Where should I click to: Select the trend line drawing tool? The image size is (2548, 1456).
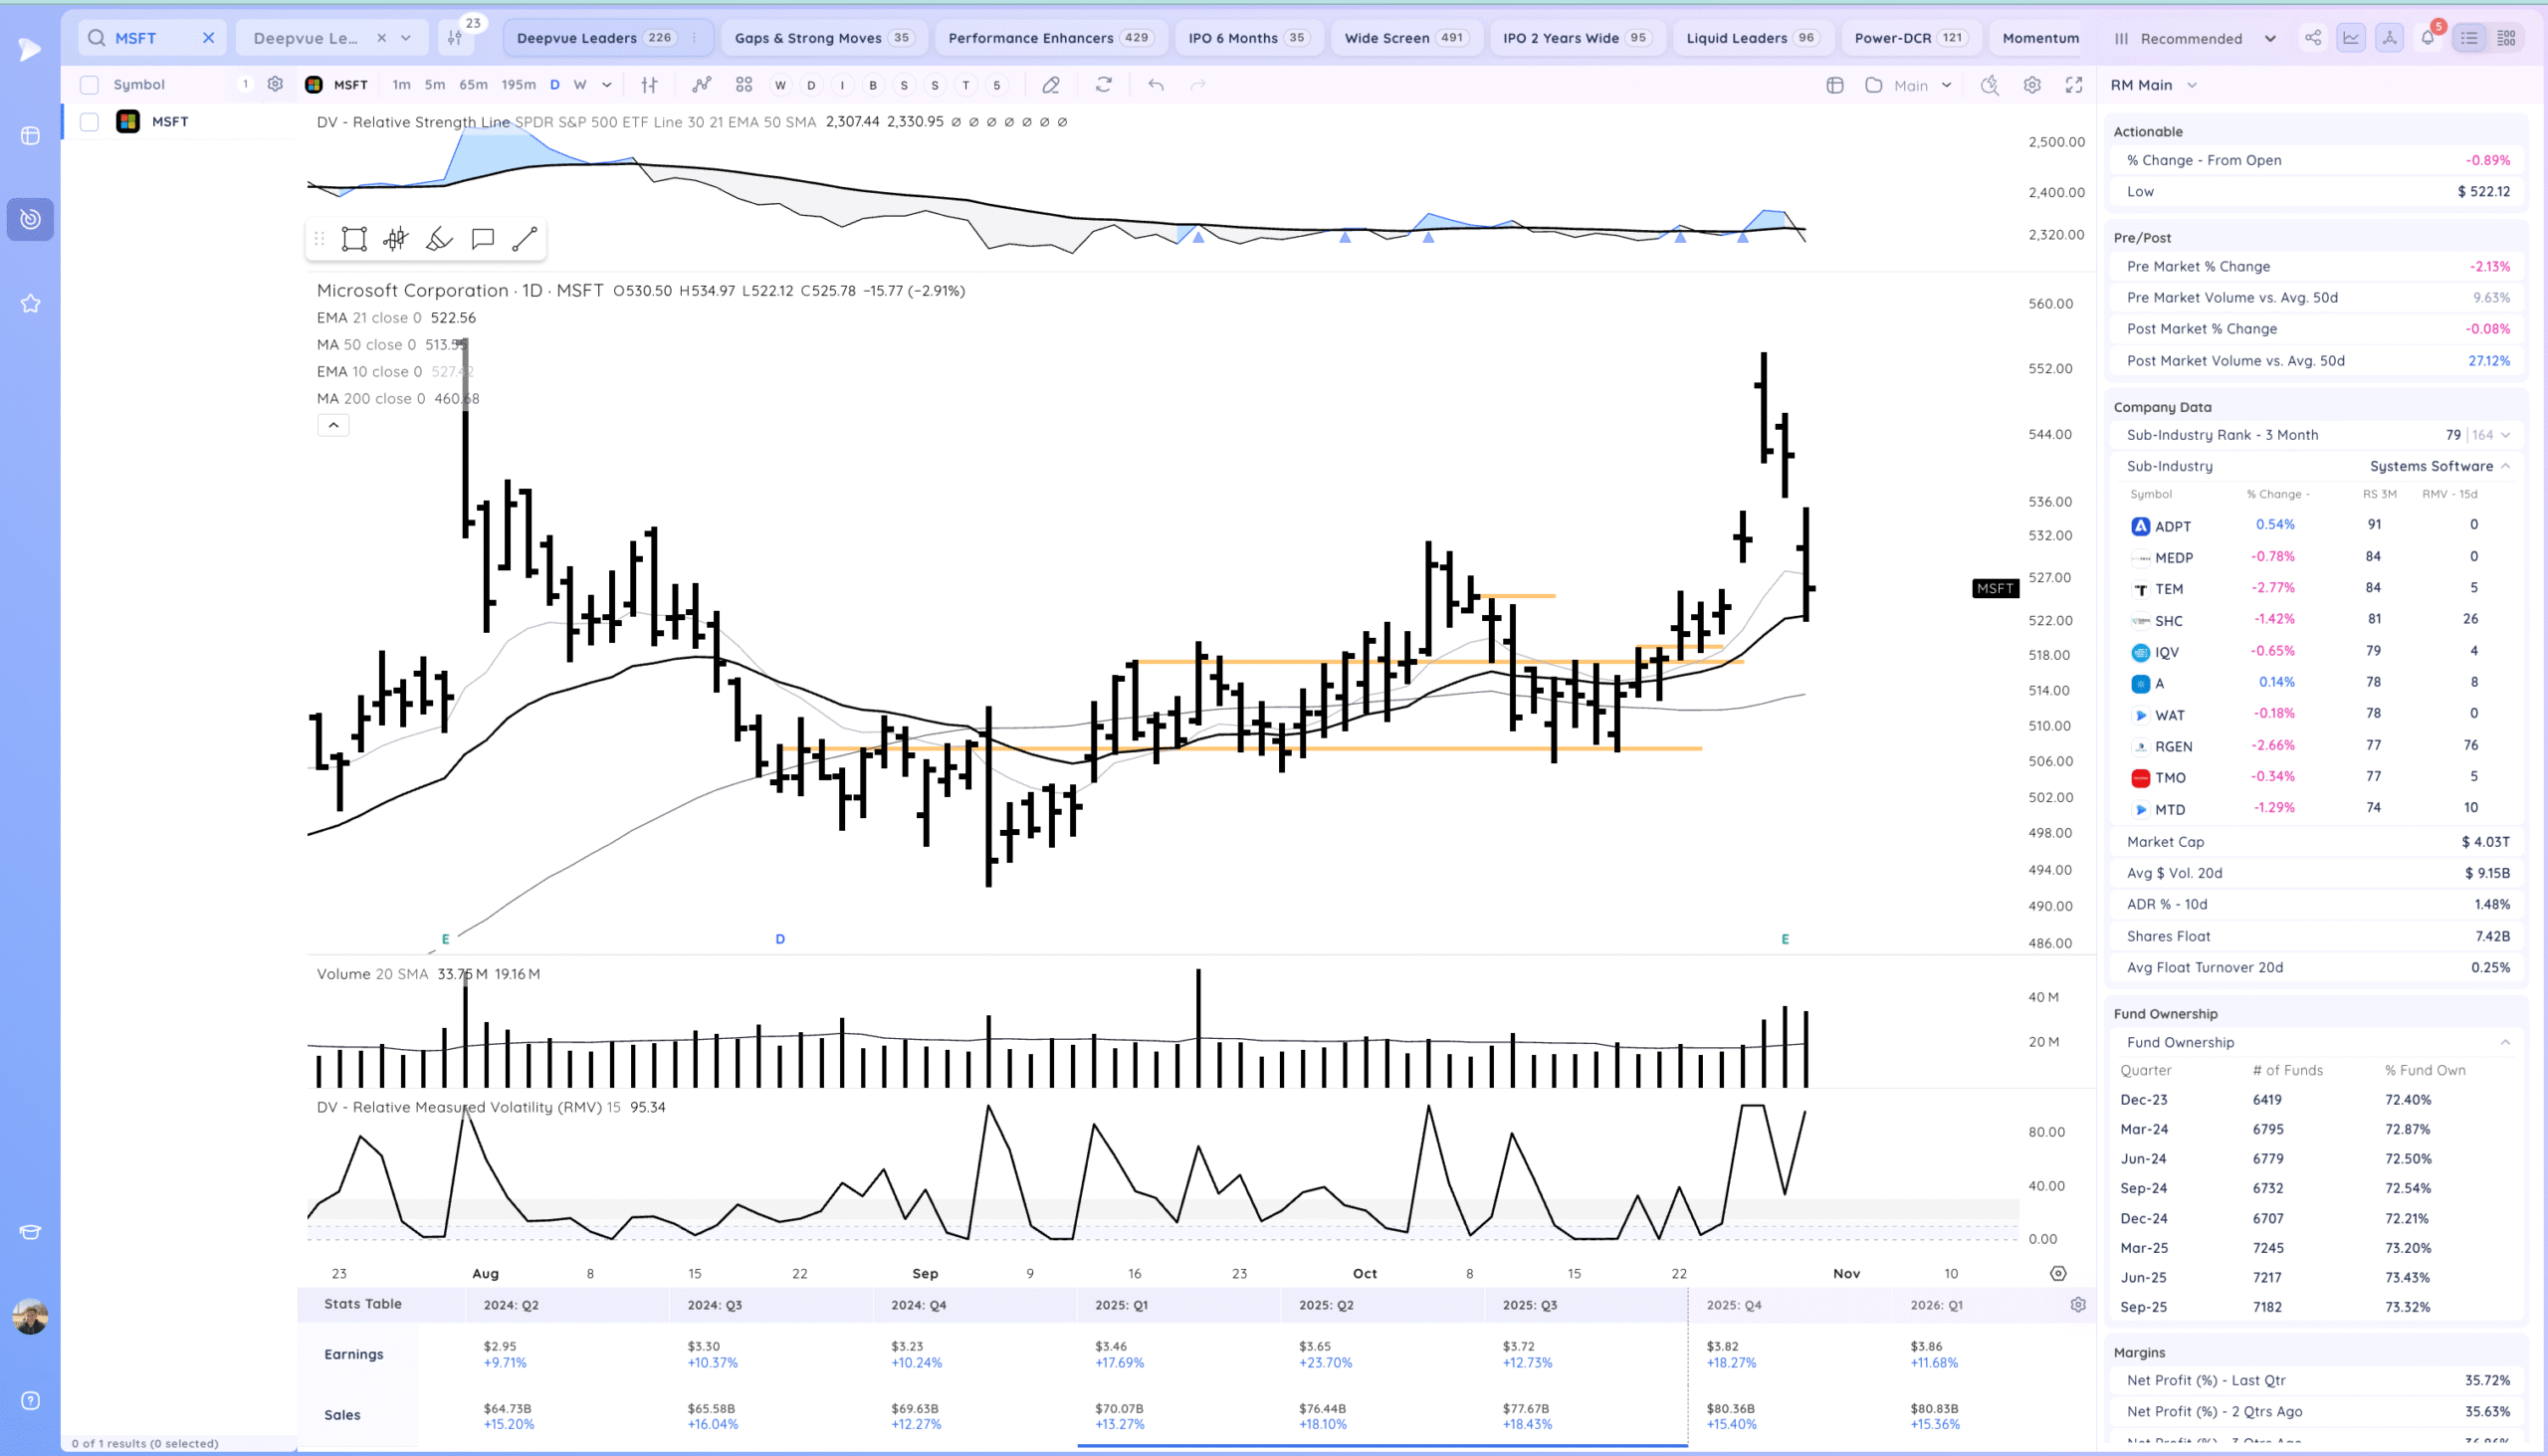coord(524,239)
